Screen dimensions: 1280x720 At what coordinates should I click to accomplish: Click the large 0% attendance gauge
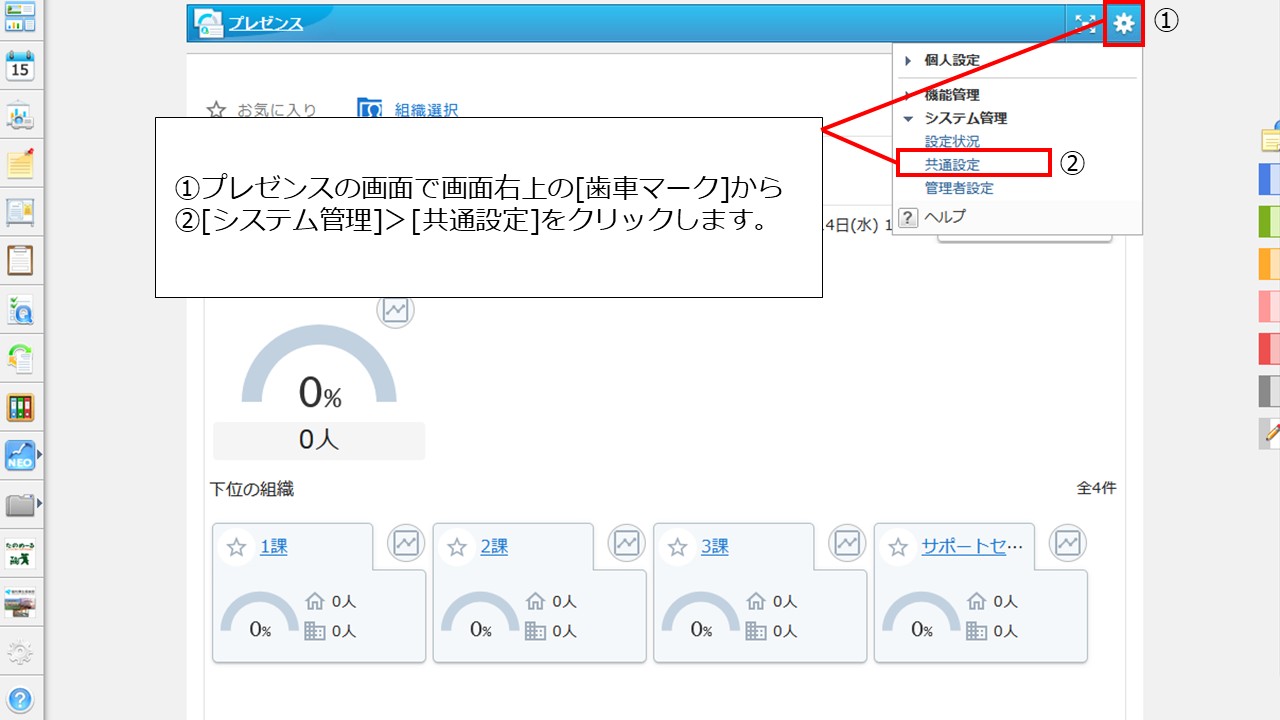320,367
